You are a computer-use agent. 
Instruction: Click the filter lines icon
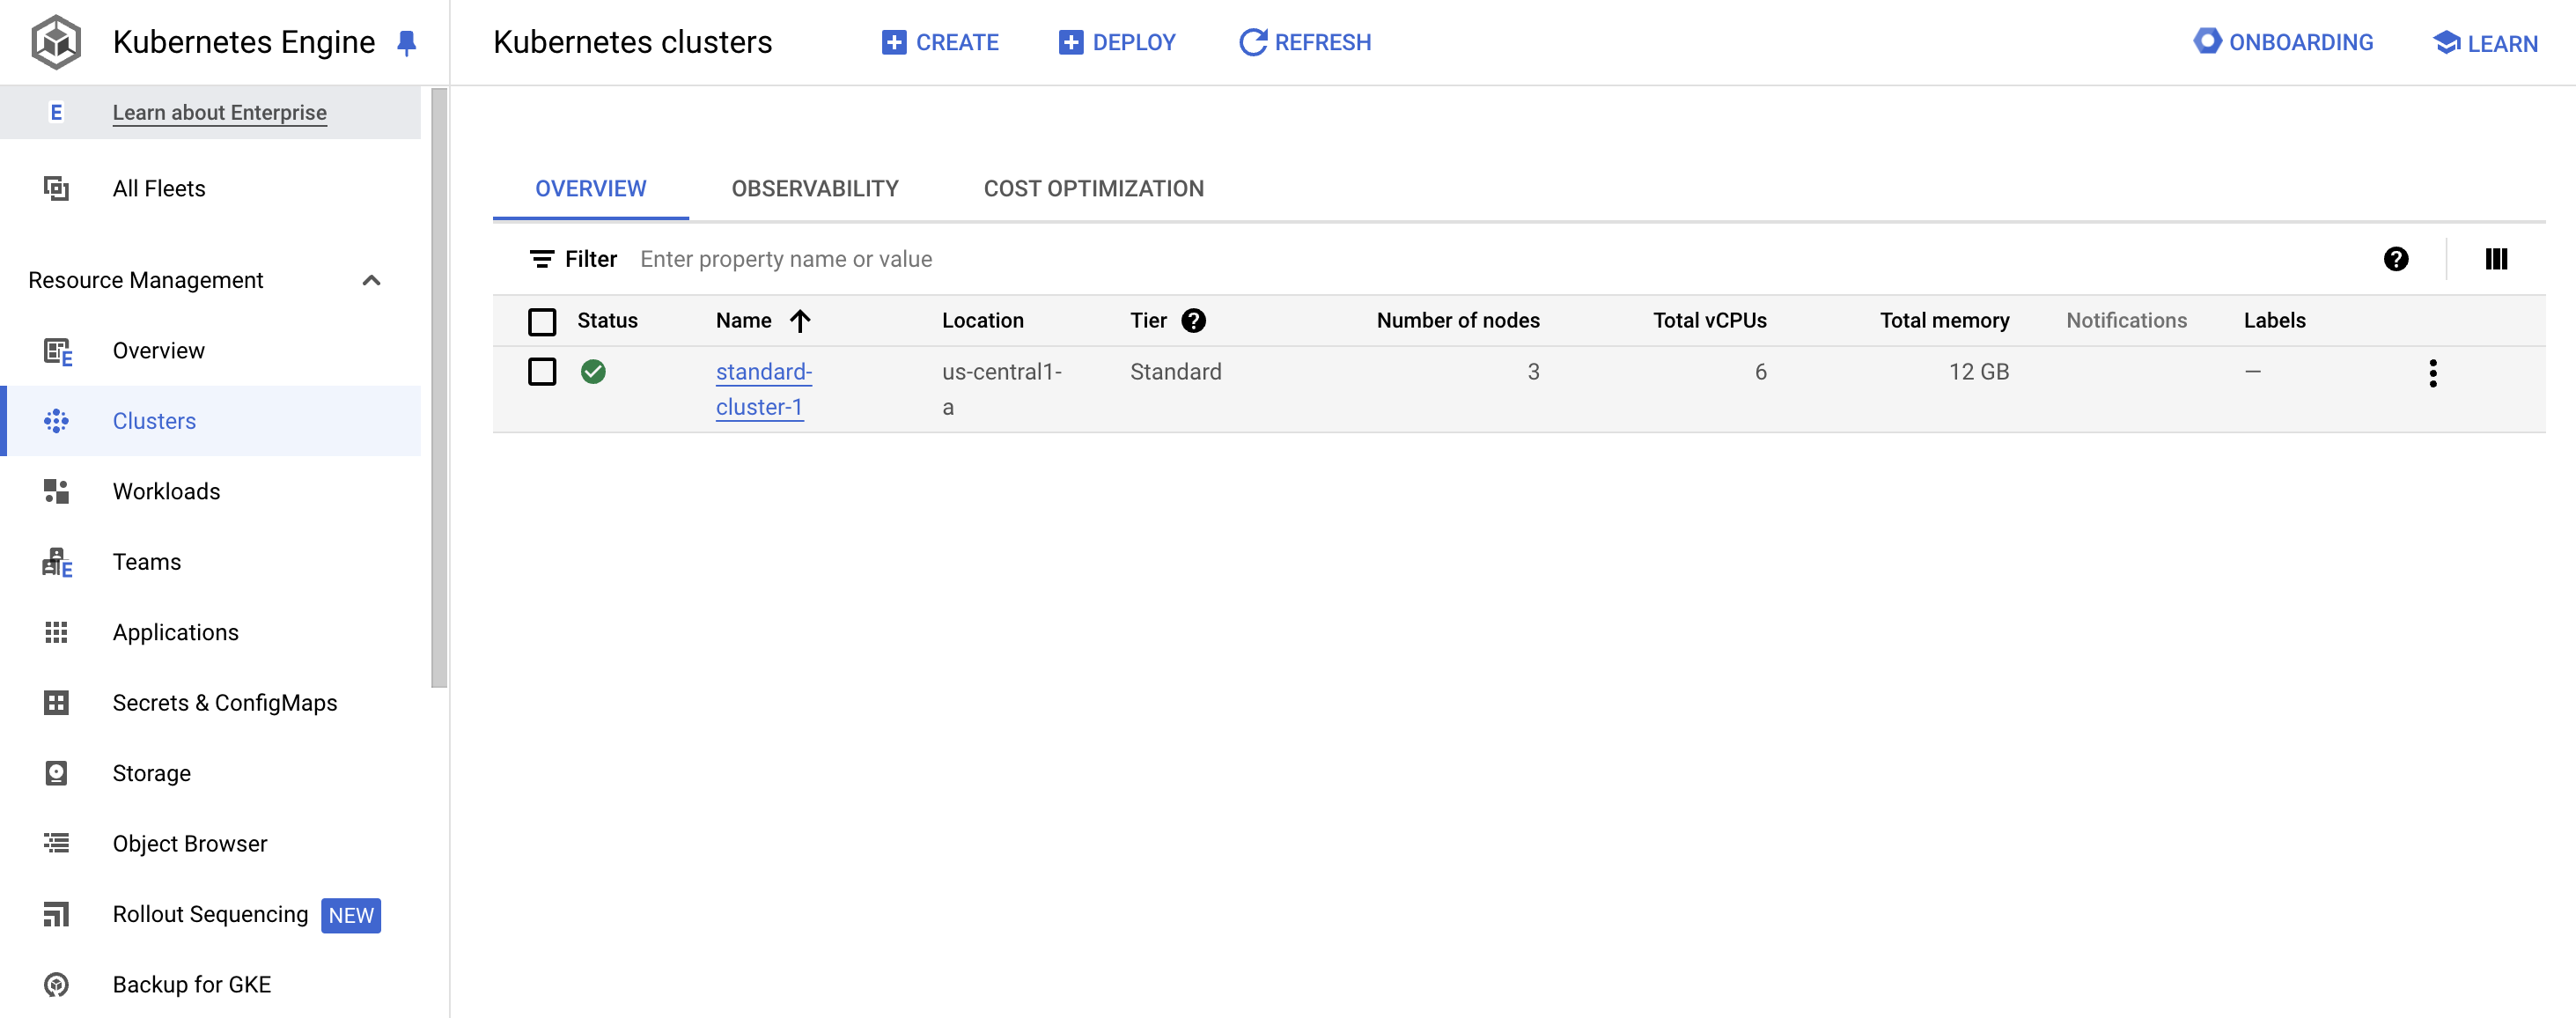coord(541,260)
